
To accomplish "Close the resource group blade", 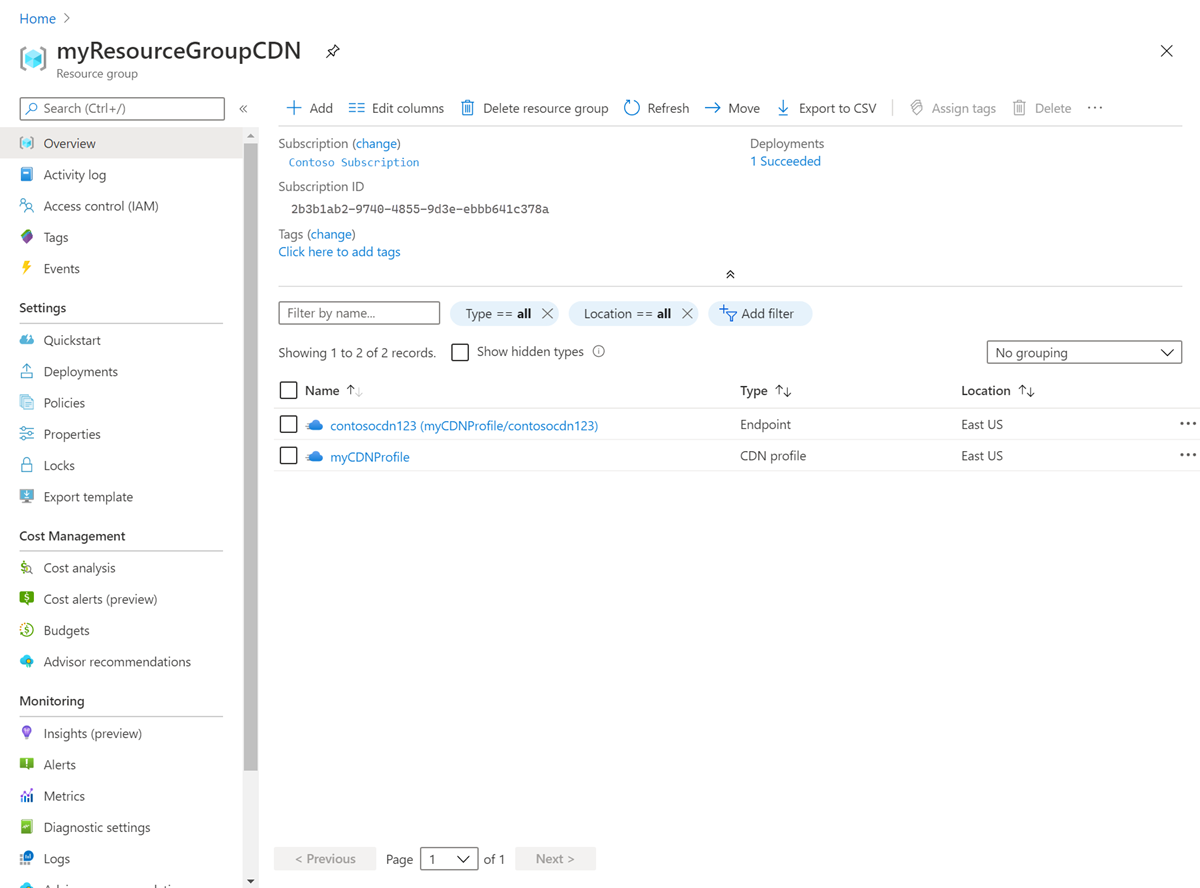I will tap(1167, 51).
